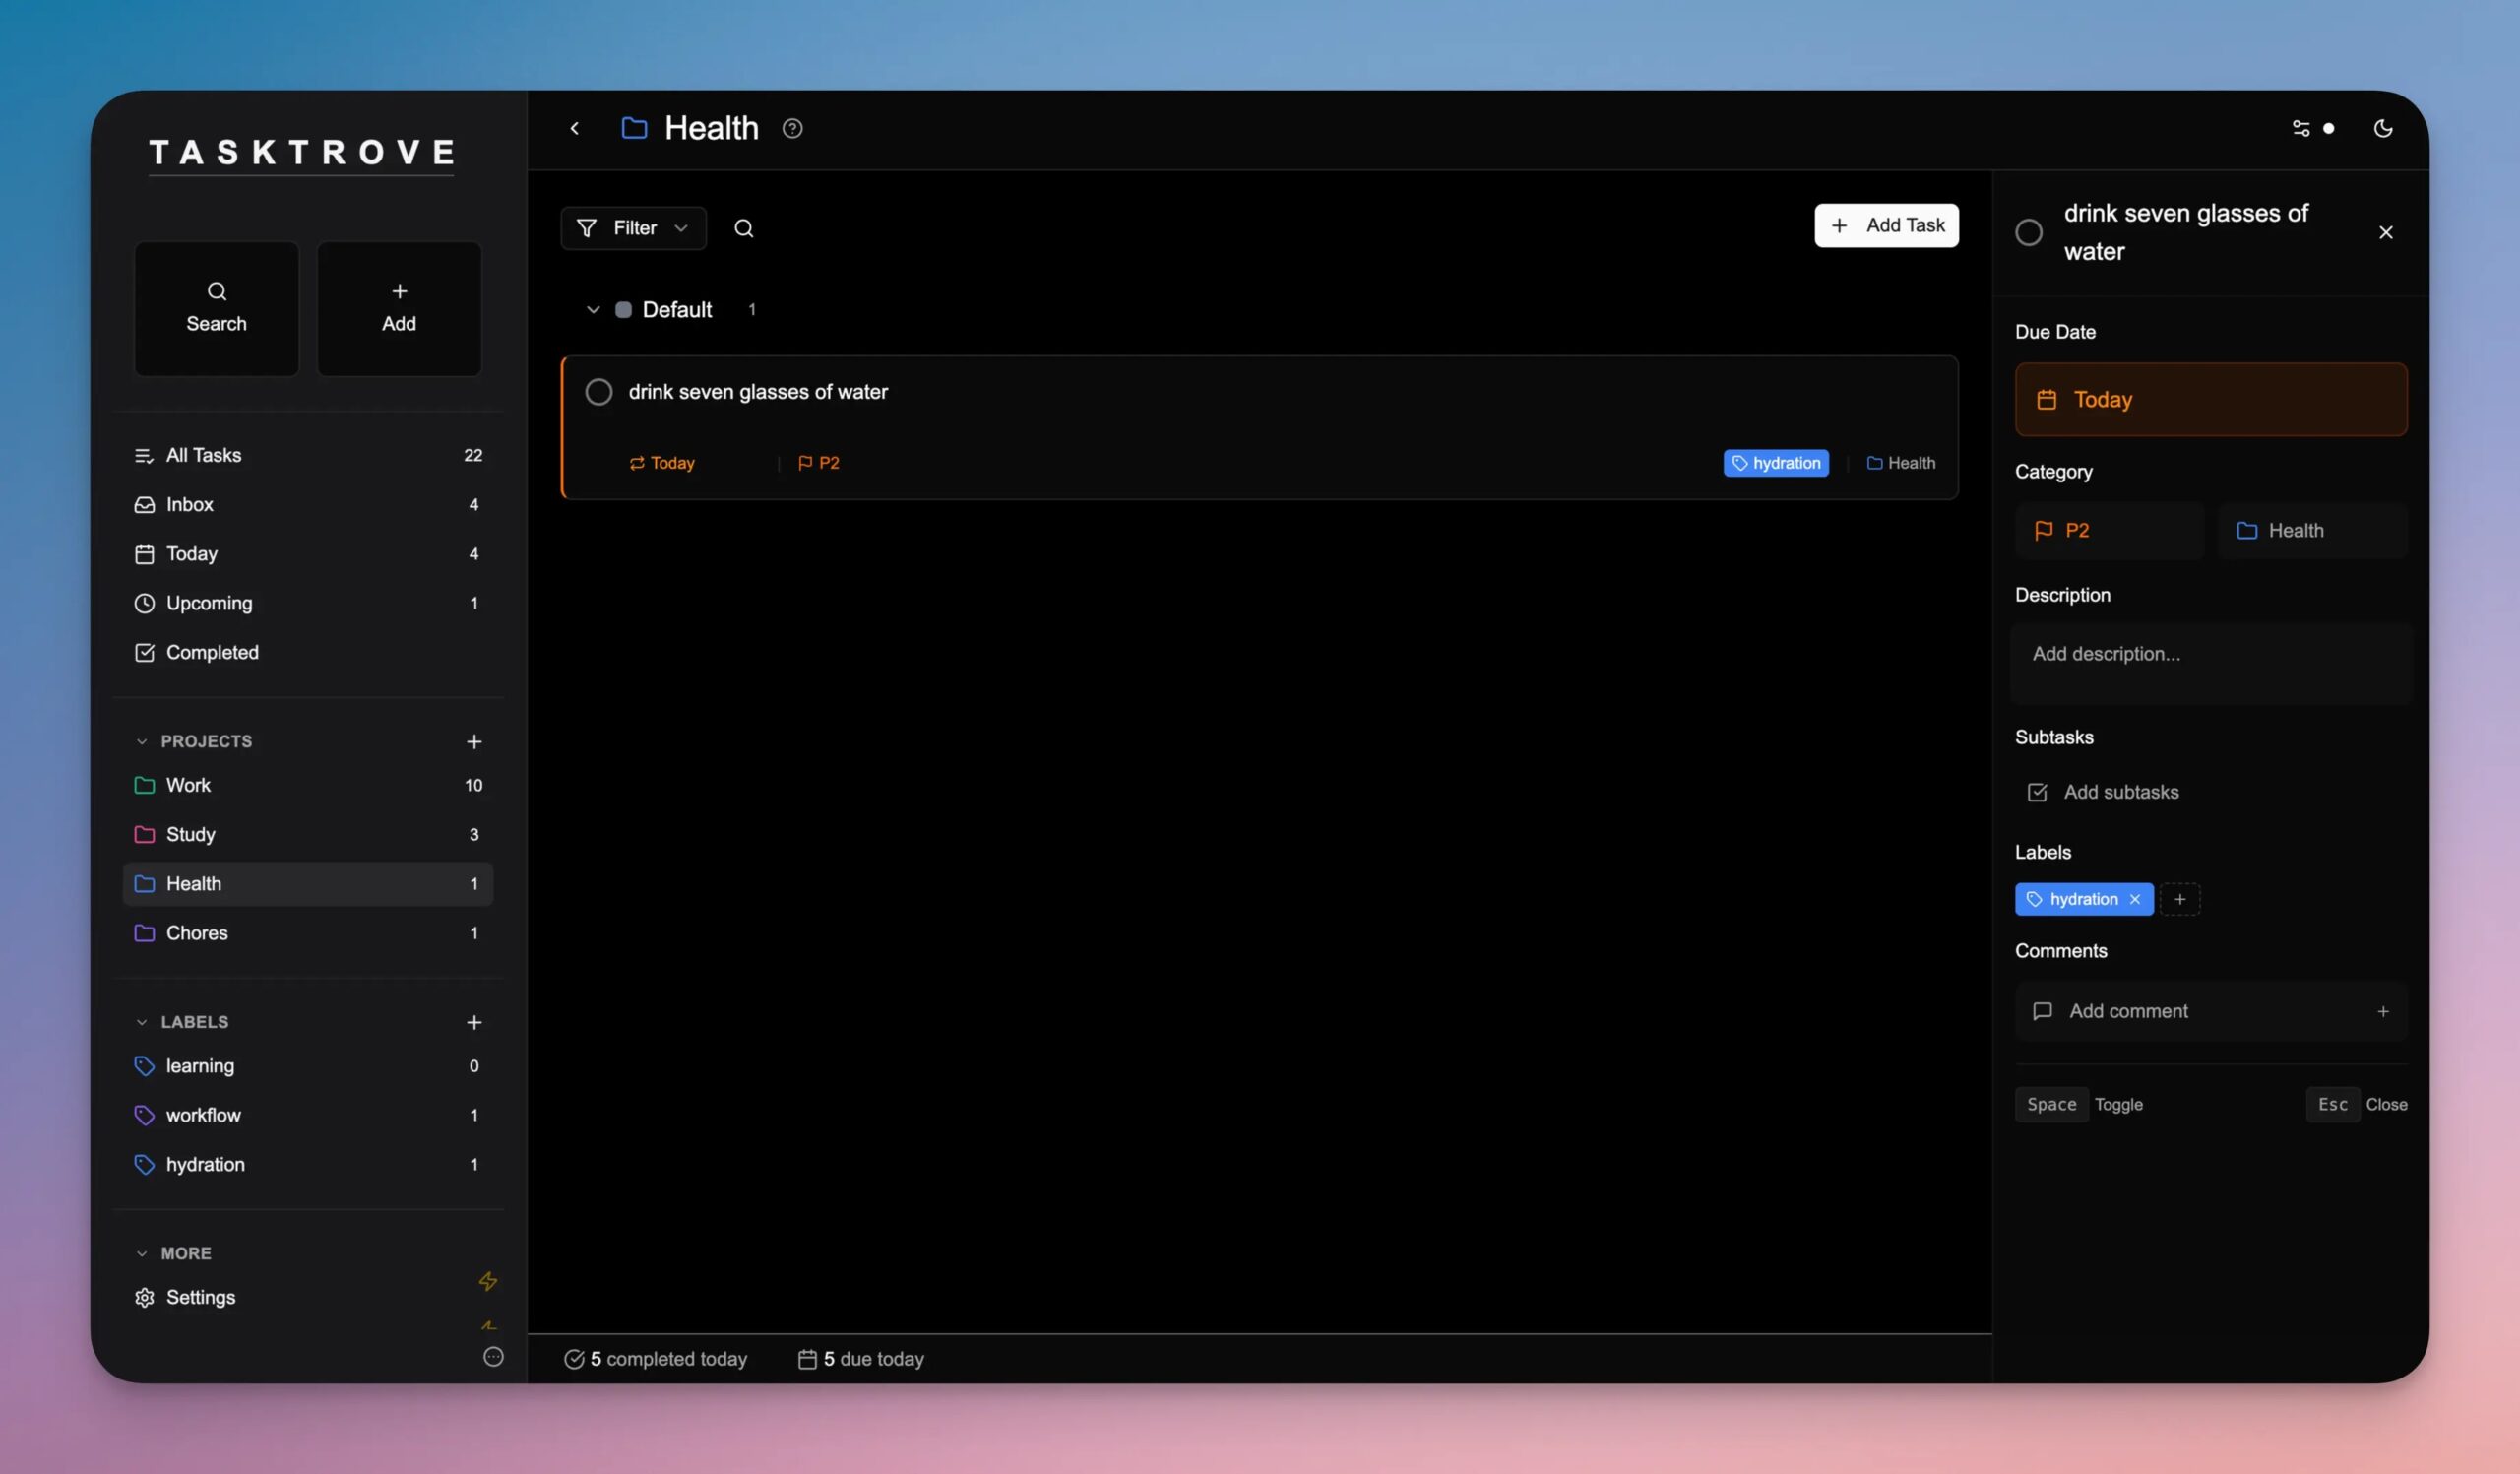Open the Filter dropdown
The image size is (2520, 1474).
tap(633, 228)
